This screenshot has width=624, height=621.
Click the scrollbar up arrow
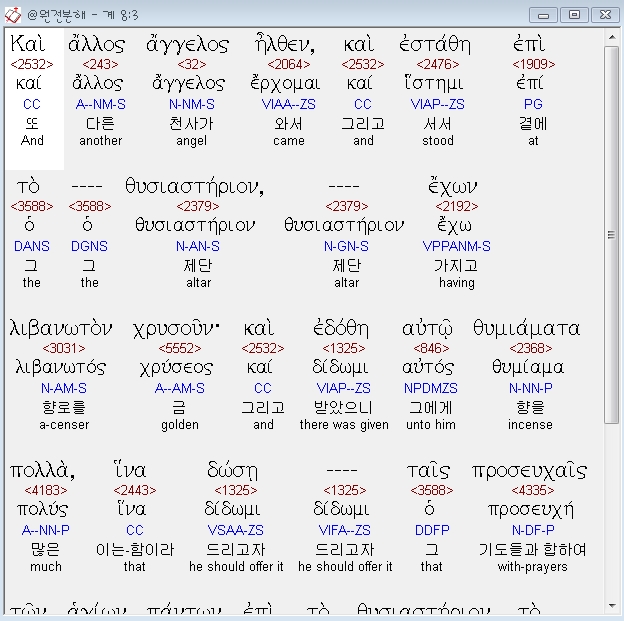pyautogui.click(x=611, y=37)
